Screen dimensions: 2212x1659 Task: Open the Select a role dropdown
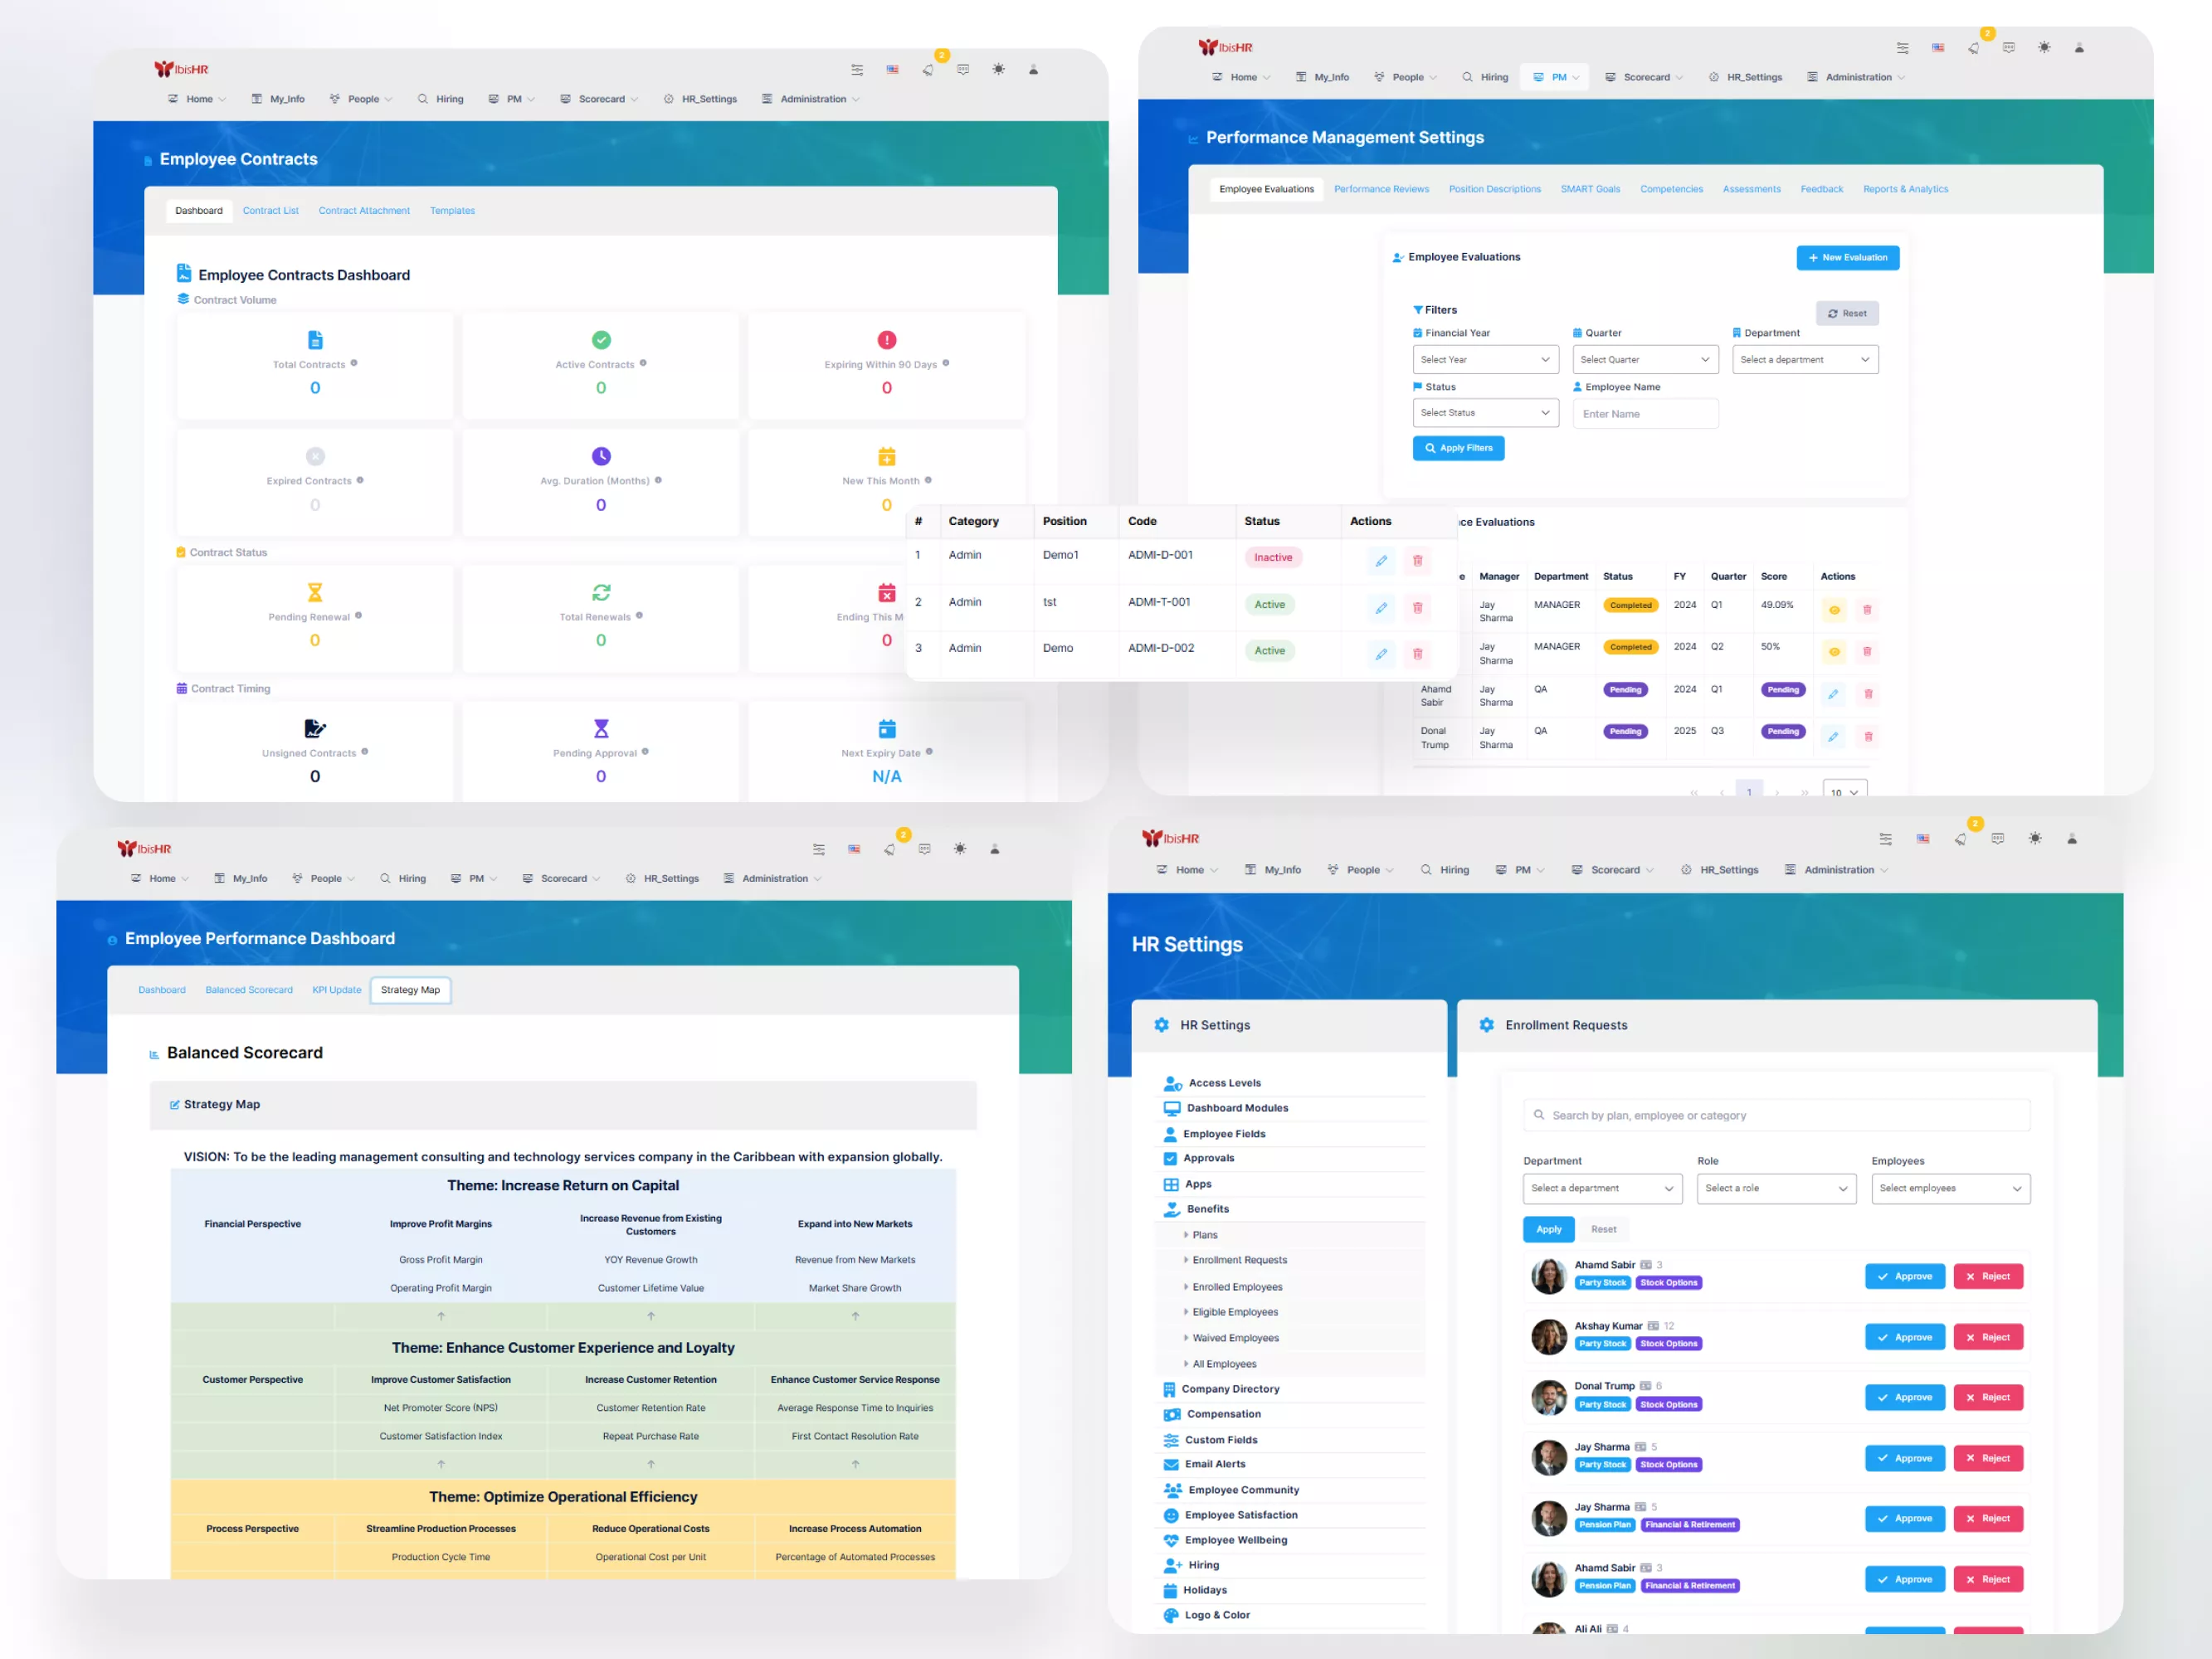click(1776, 1188)
